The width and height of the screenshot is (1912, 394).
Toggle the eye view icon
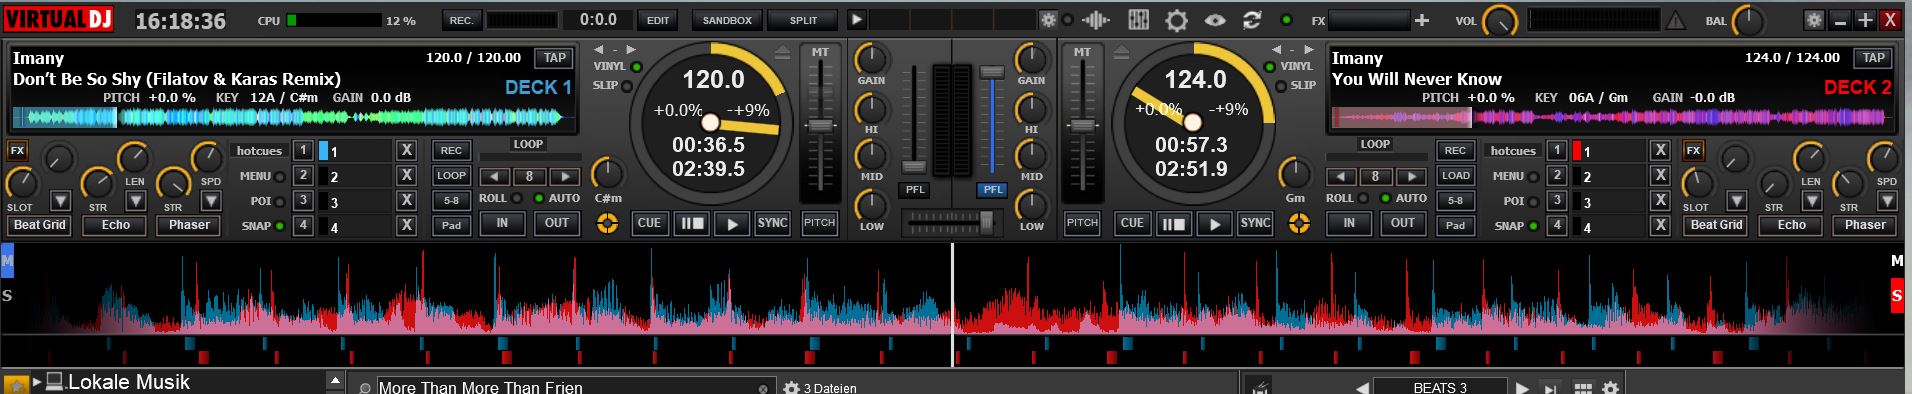[x=1215, y=20]
